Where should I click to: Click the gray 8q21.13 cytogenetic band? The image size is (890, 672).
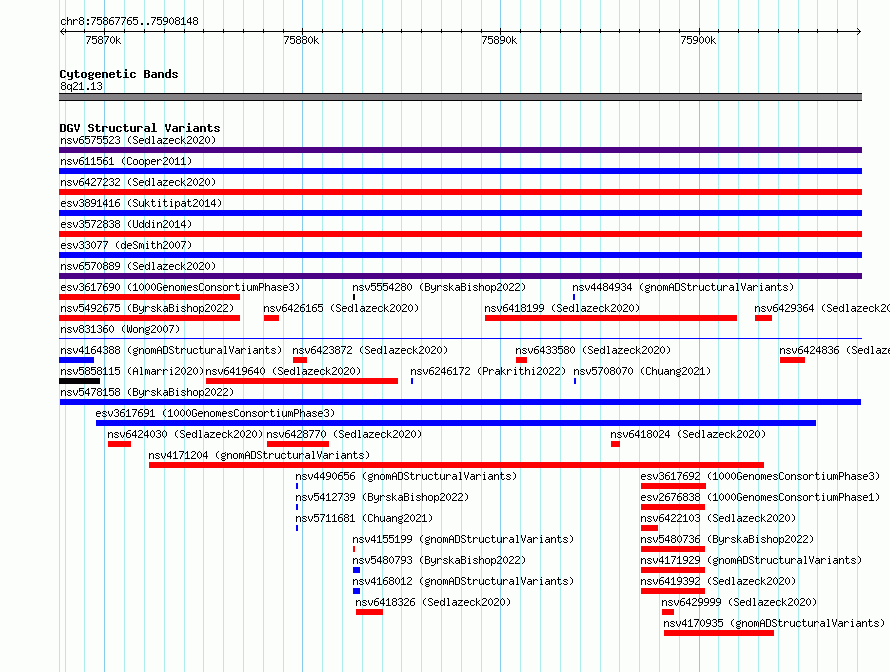click(x=460, y=97)
